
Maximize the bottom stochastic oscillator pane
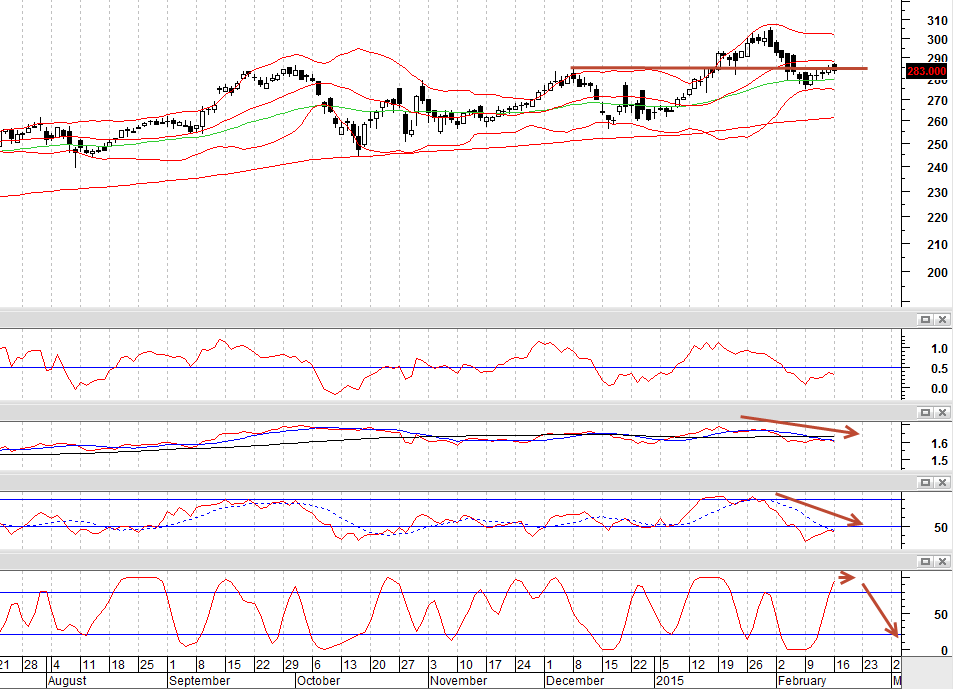(x=925, y=561)
